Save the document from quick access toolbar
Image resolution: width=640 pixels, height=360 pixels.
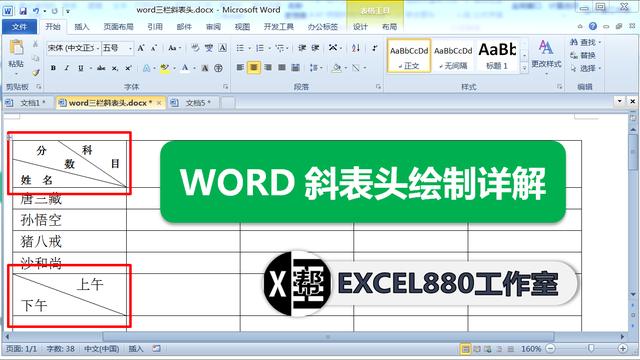(x=23, y=11)
